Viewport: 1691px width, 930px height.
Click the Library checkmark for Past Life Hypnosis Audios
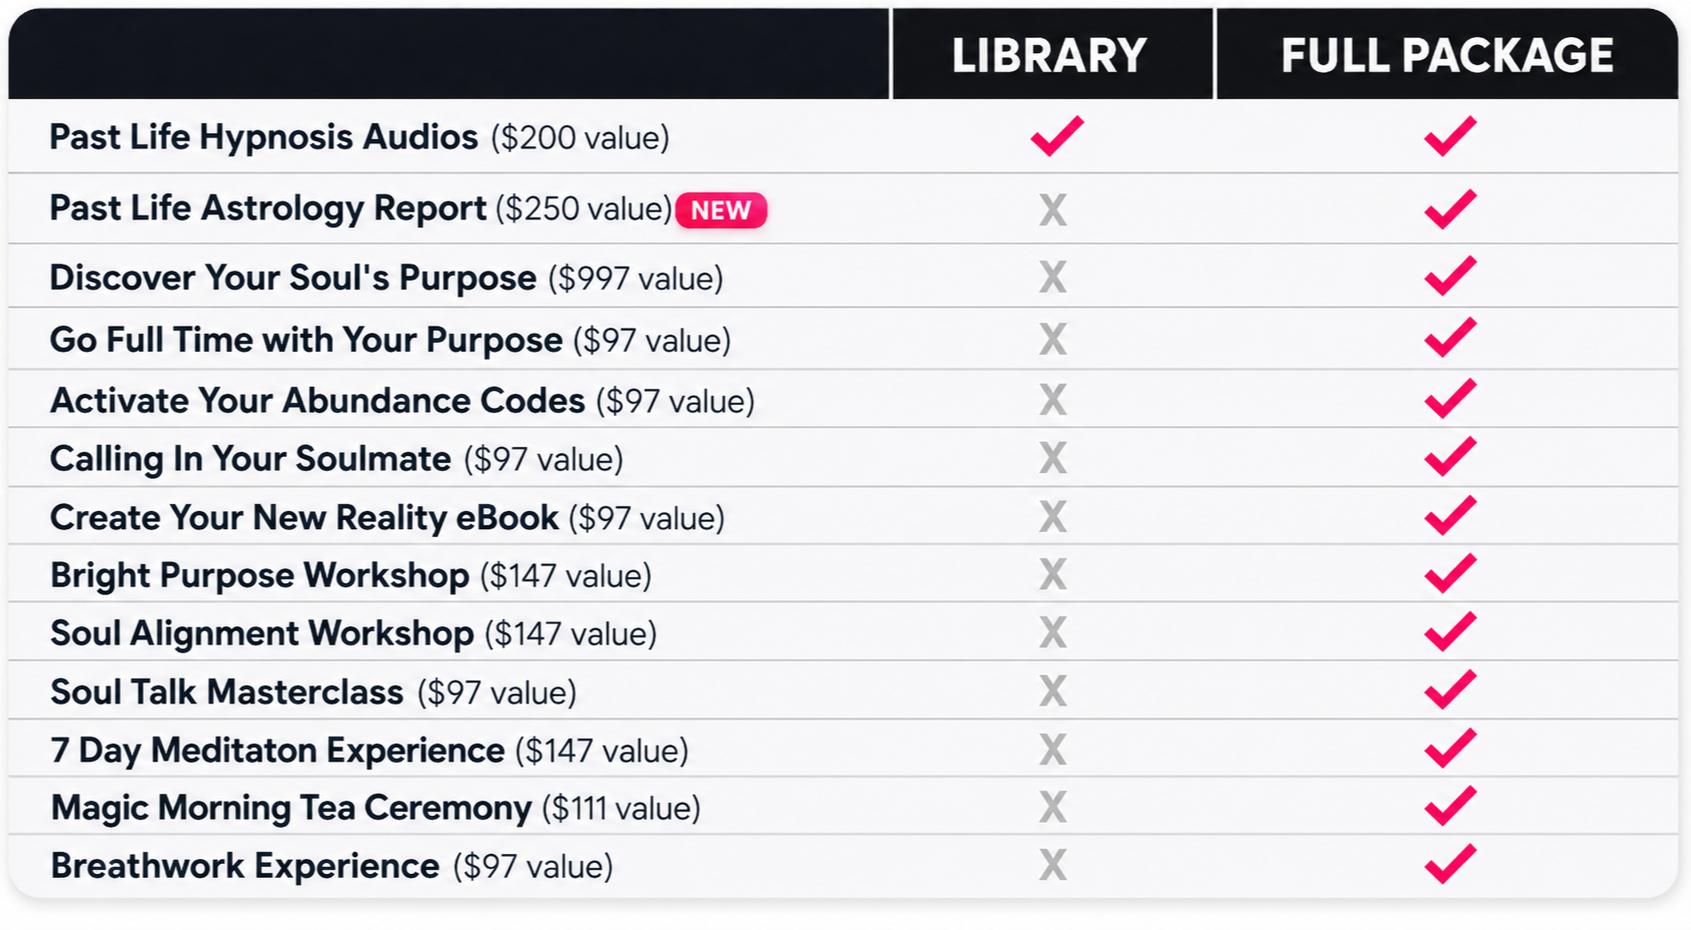pos(1057,136)
